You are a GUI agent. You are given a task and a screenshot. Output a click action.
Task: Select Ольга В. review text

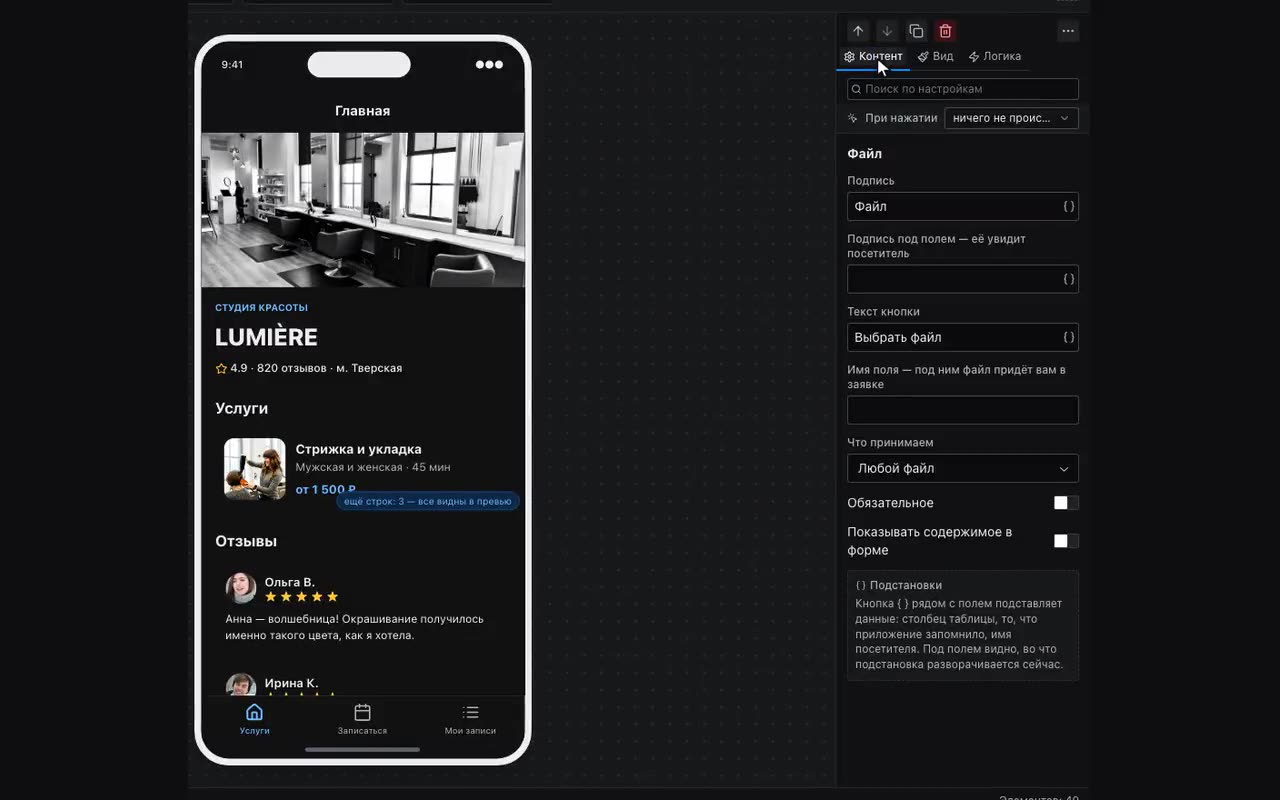pos(355,627)
